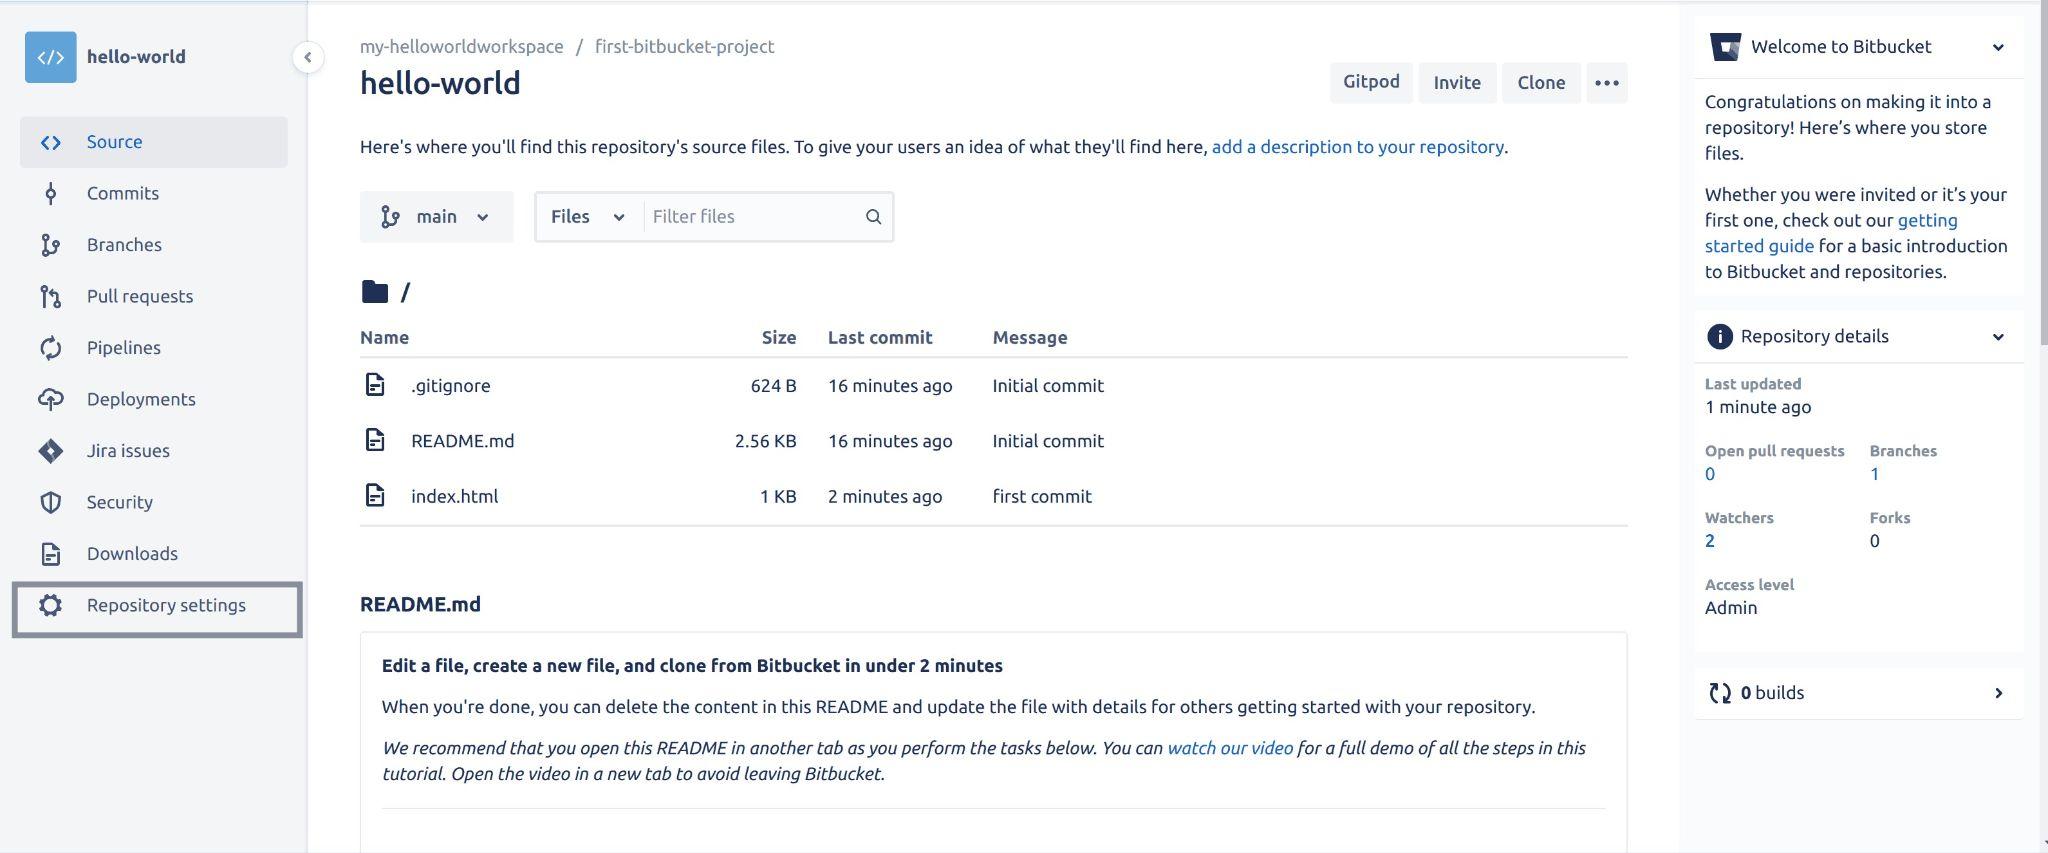
Task: Open the main branch dropdown
Action: pos(436,217)
